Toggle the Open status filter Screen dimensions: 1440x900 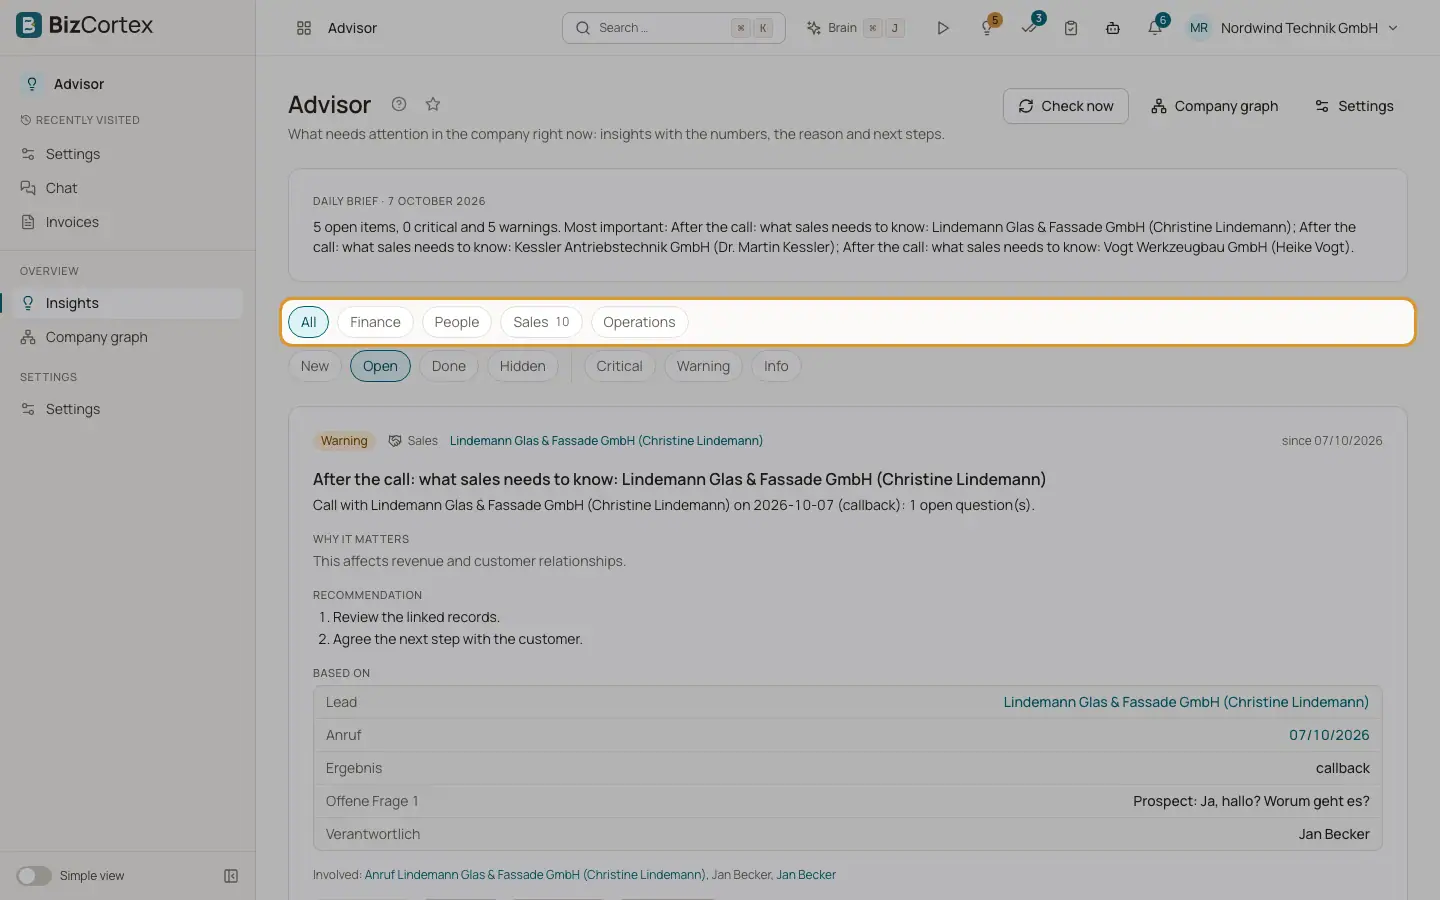tap(380, 366)
